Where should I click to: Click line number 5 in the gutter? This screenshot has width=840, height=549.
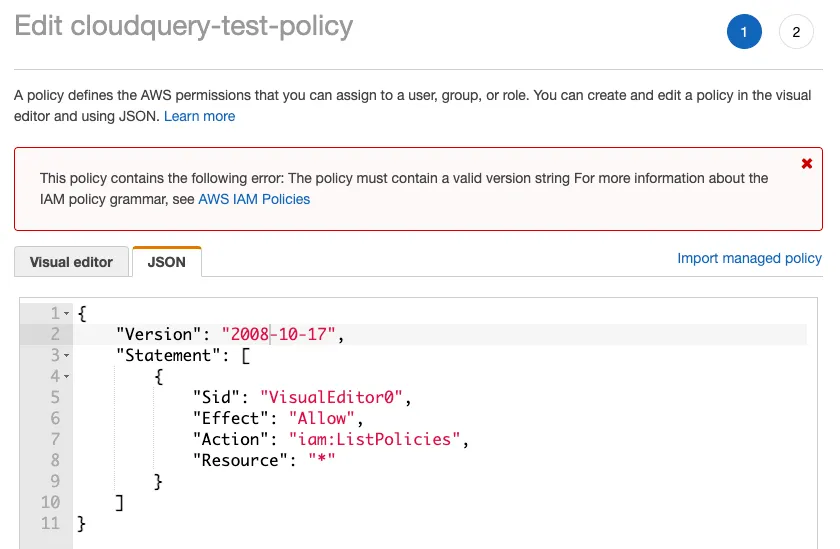(x=55, y=397)
